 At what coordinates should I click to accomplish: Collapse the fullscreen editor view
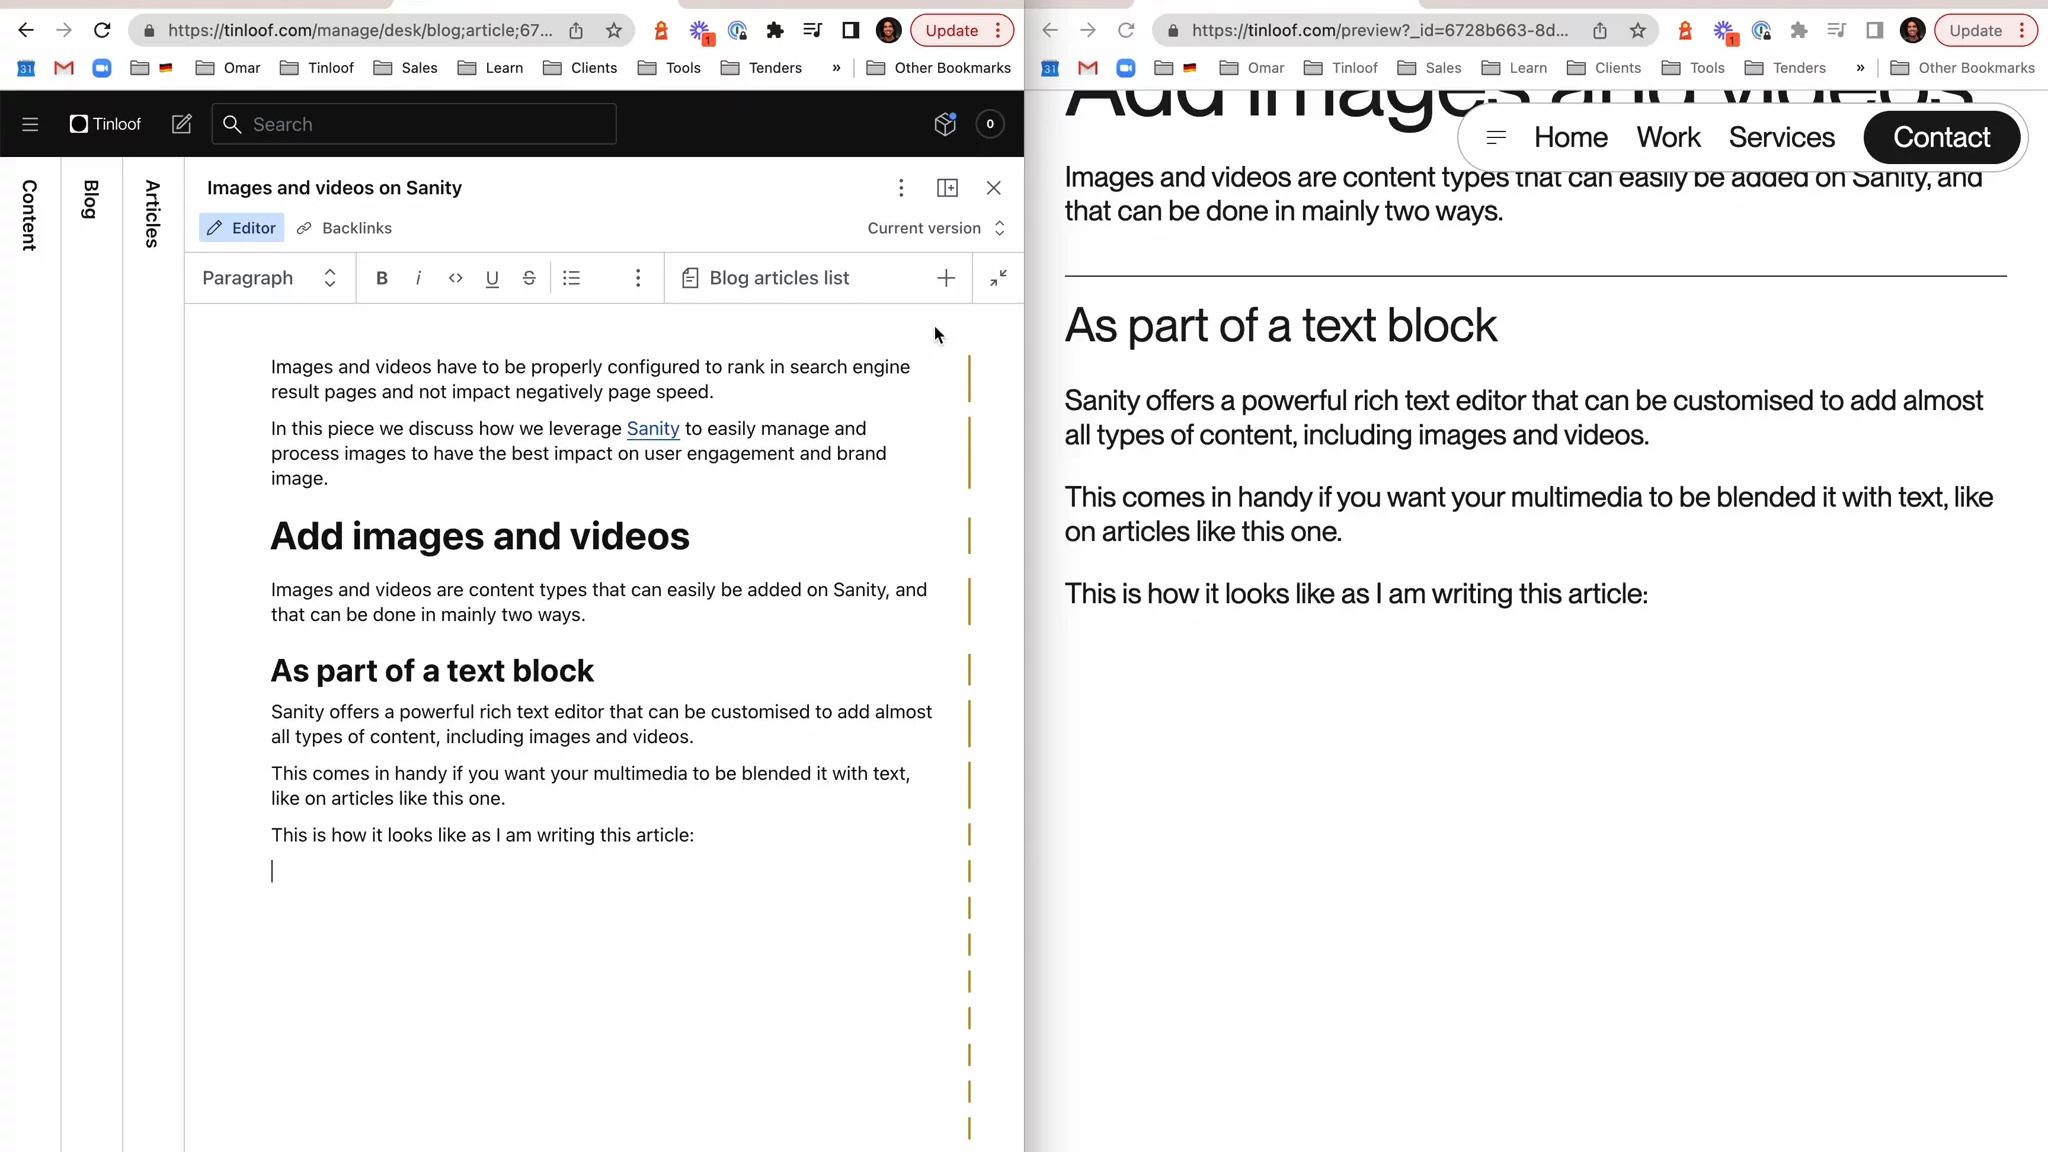click(998, 278)
